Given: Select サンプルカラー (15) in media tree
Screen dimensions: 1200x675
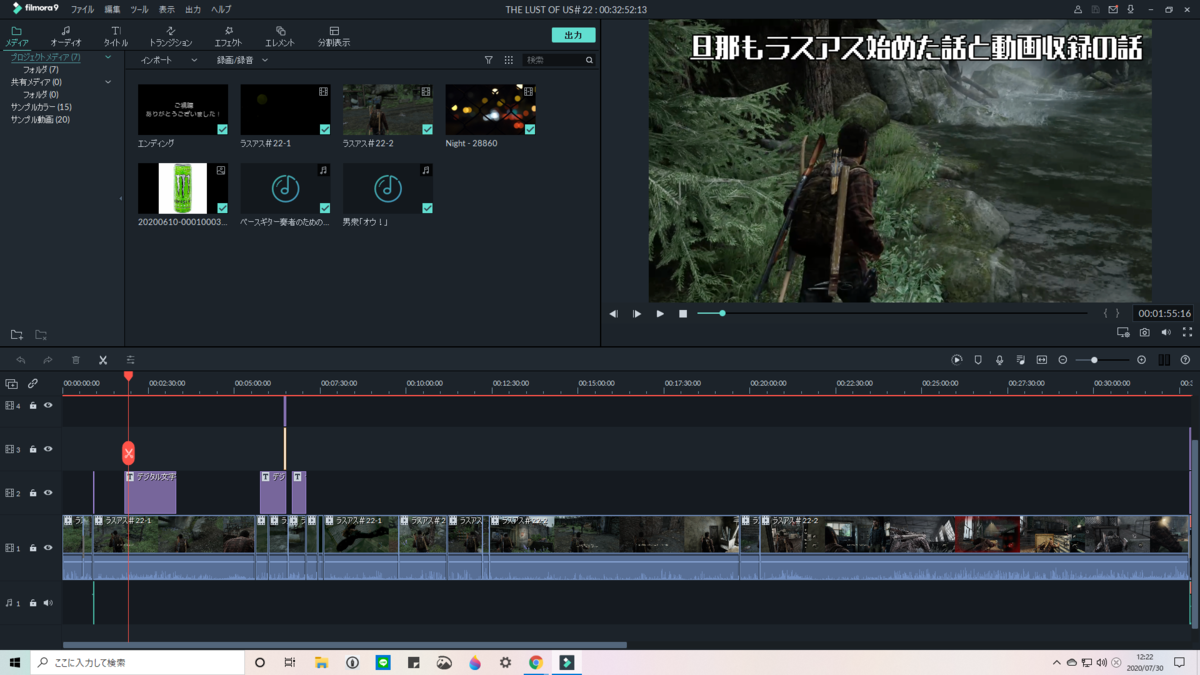Looking at the screenshot, I should (41, 107).
